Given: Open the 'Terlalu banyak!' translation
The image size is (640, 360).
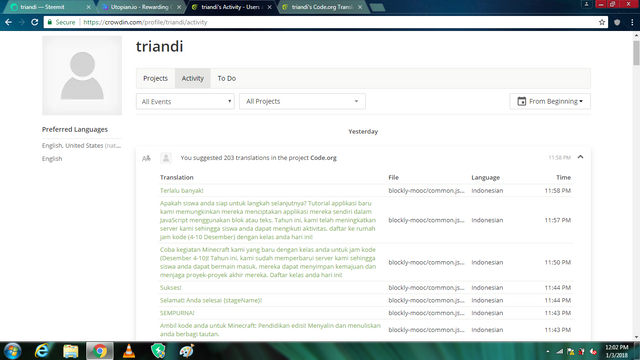Looking at the screenshot, I should (182, 191).
